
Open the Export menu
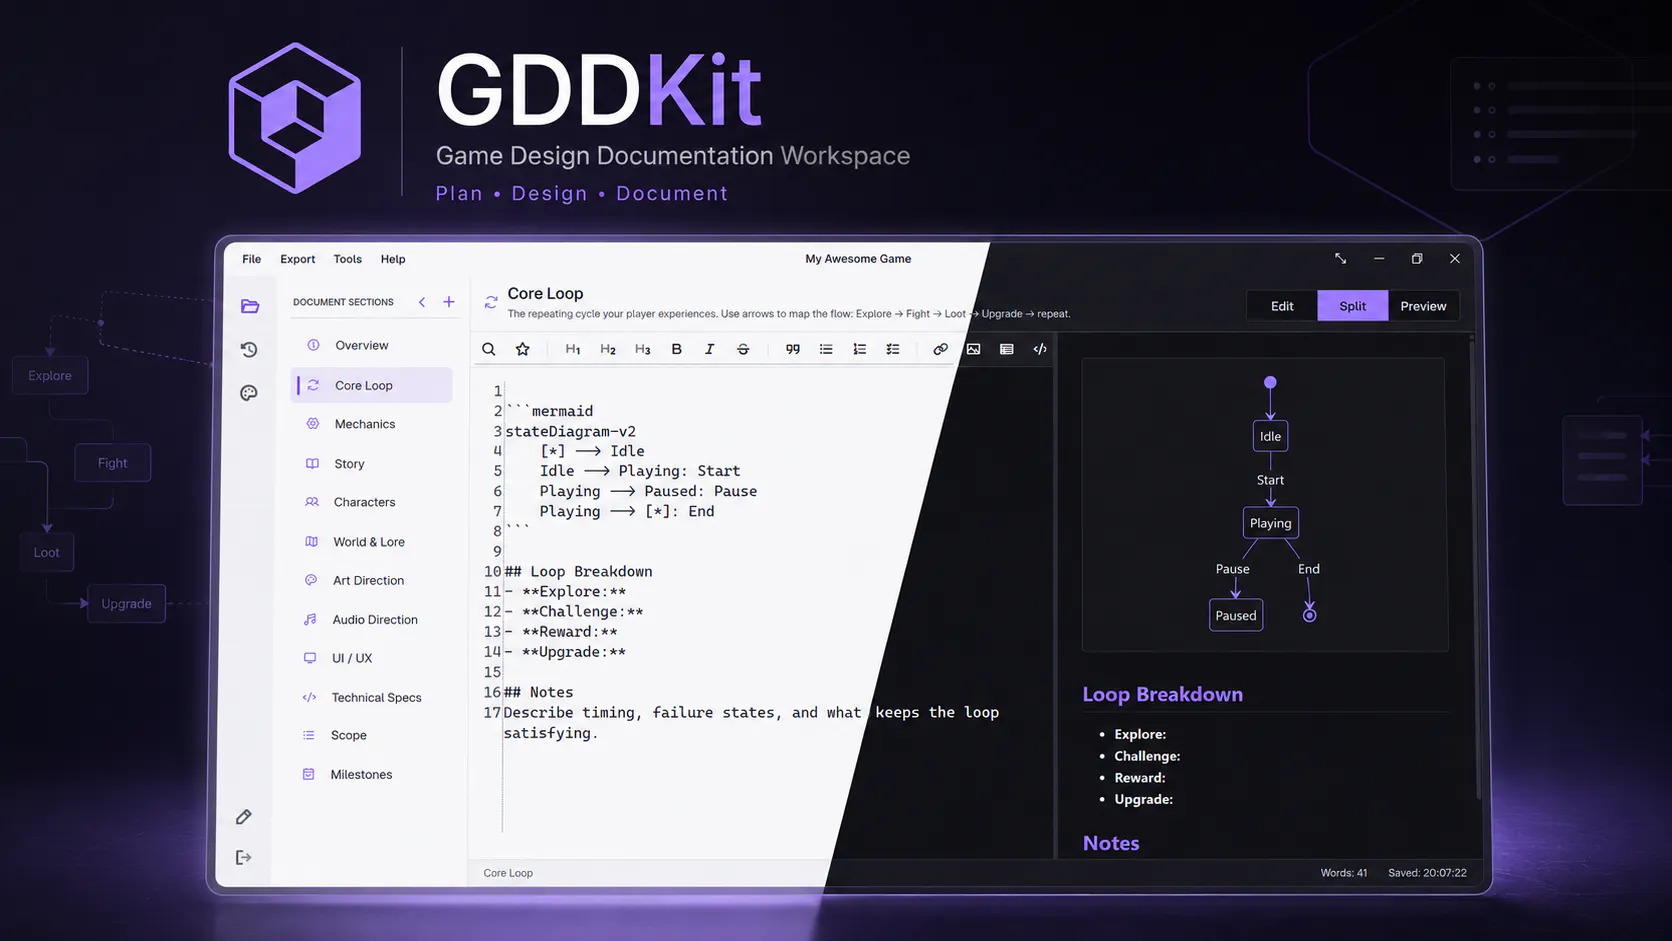[x=297, y=259]
